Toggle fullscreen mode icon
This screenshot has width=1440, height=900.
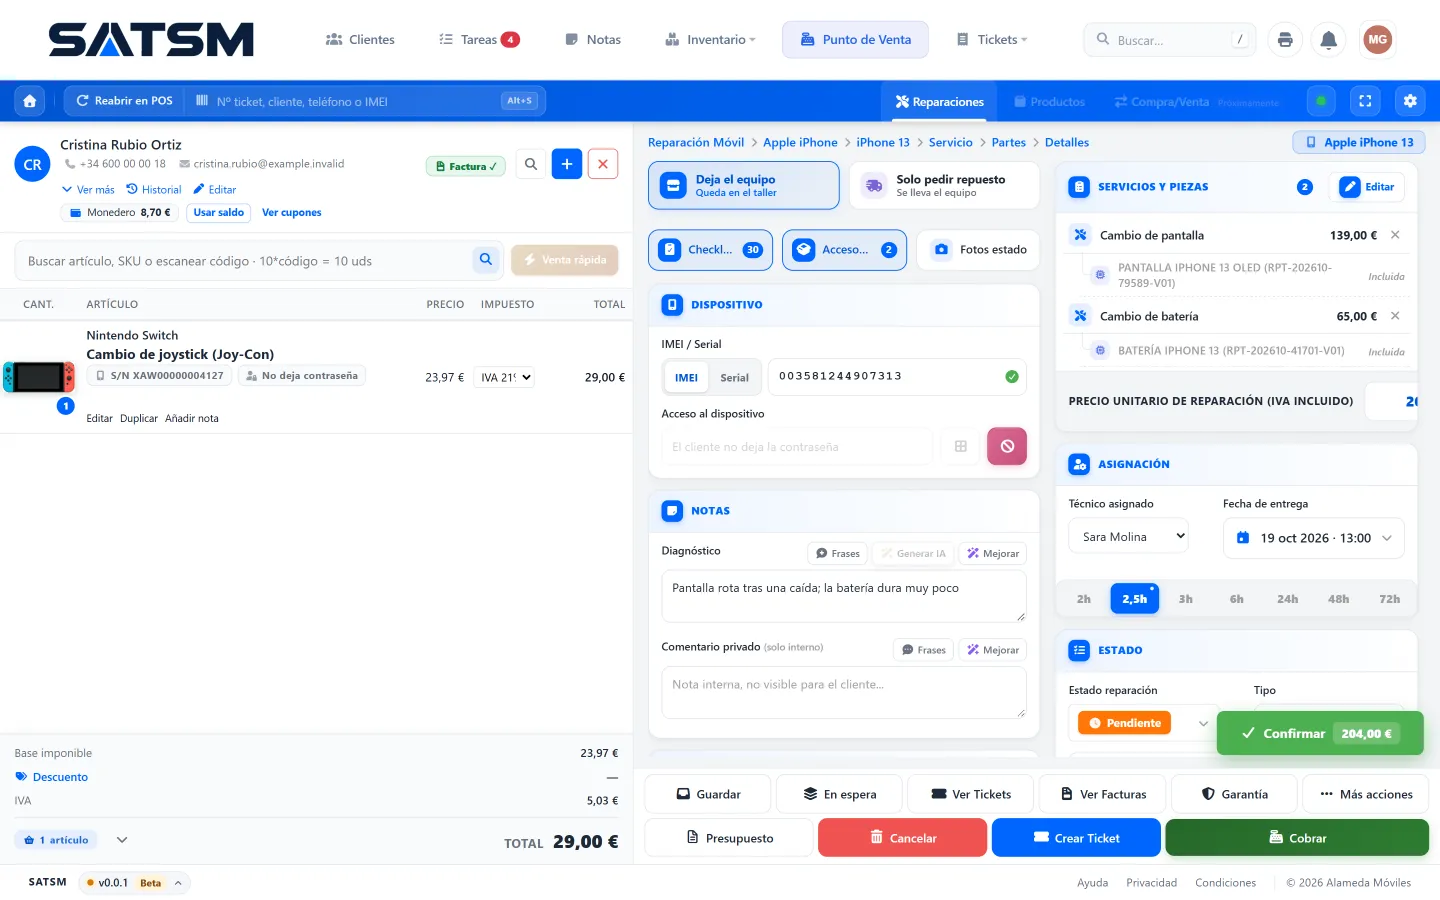coord(1365,101)
